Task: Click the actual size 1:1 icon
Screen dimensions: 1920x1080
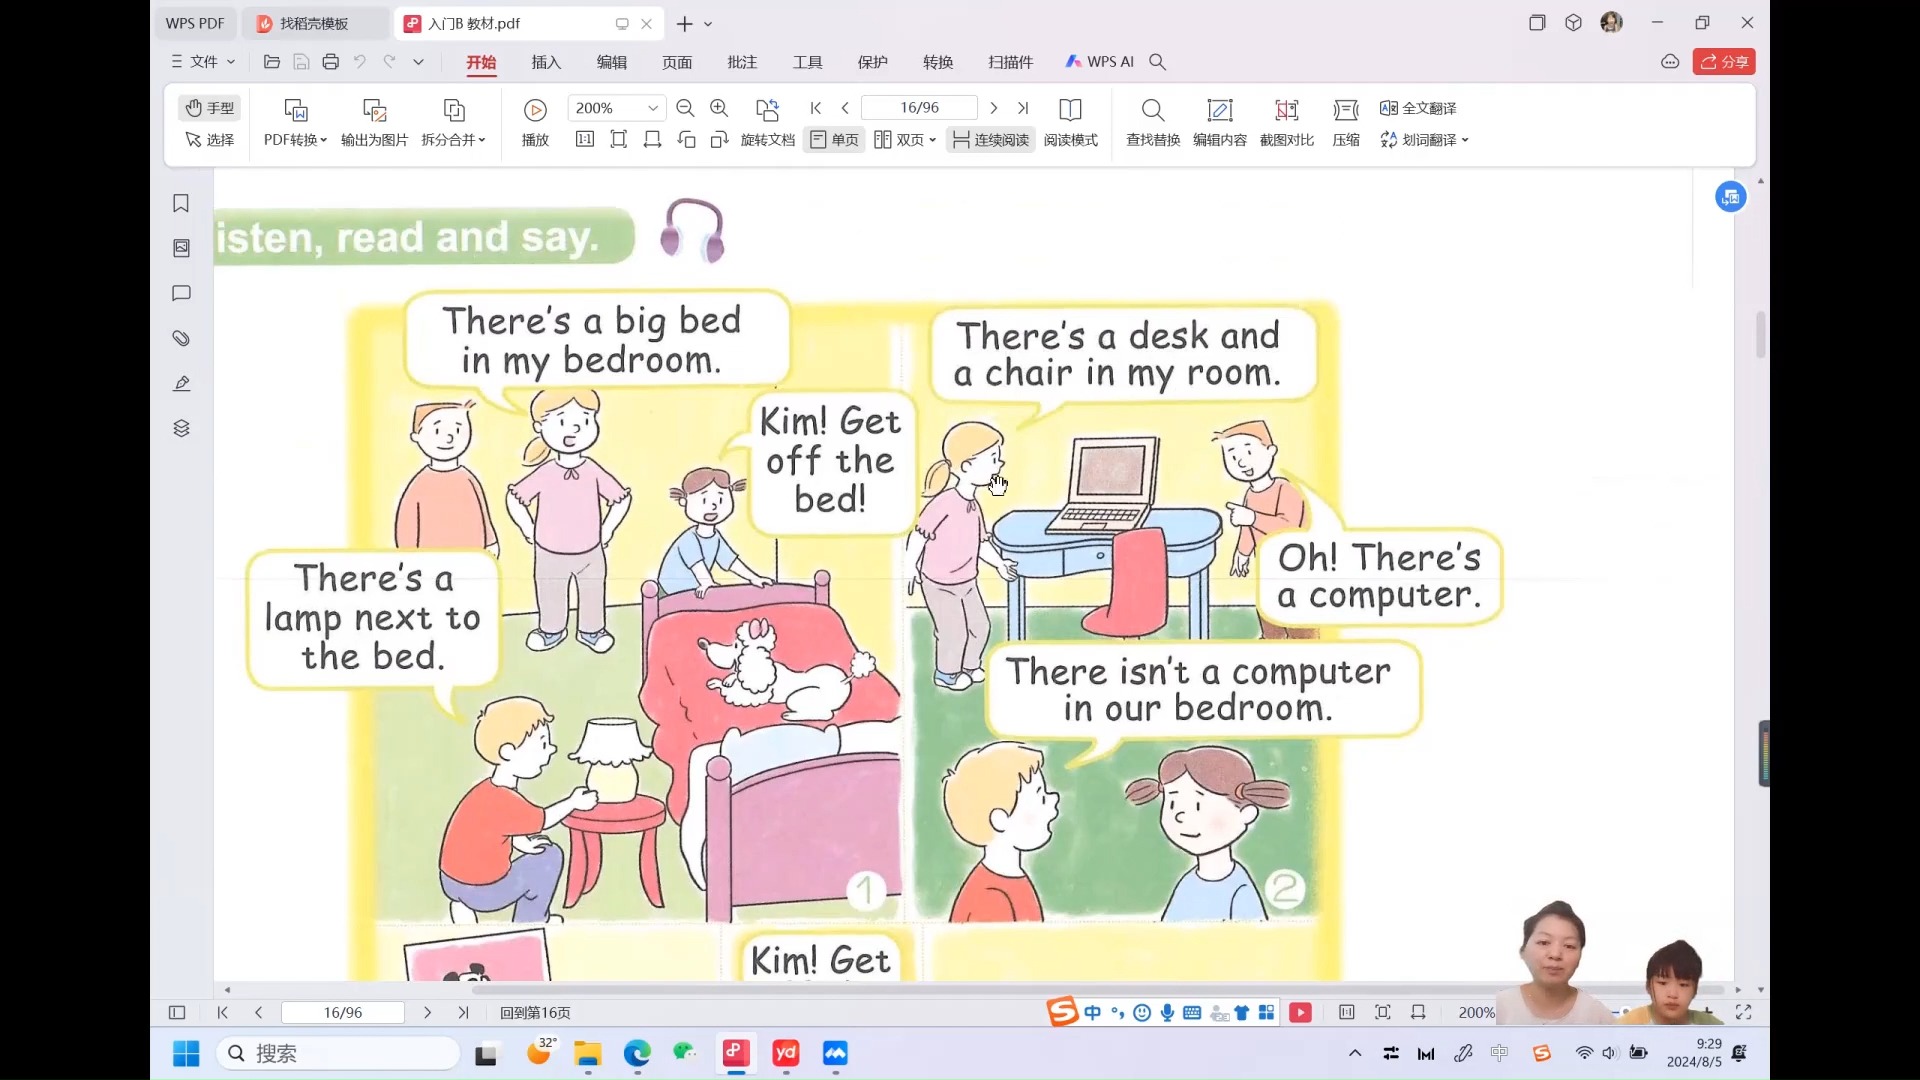Action: click(x=585, y=140)
